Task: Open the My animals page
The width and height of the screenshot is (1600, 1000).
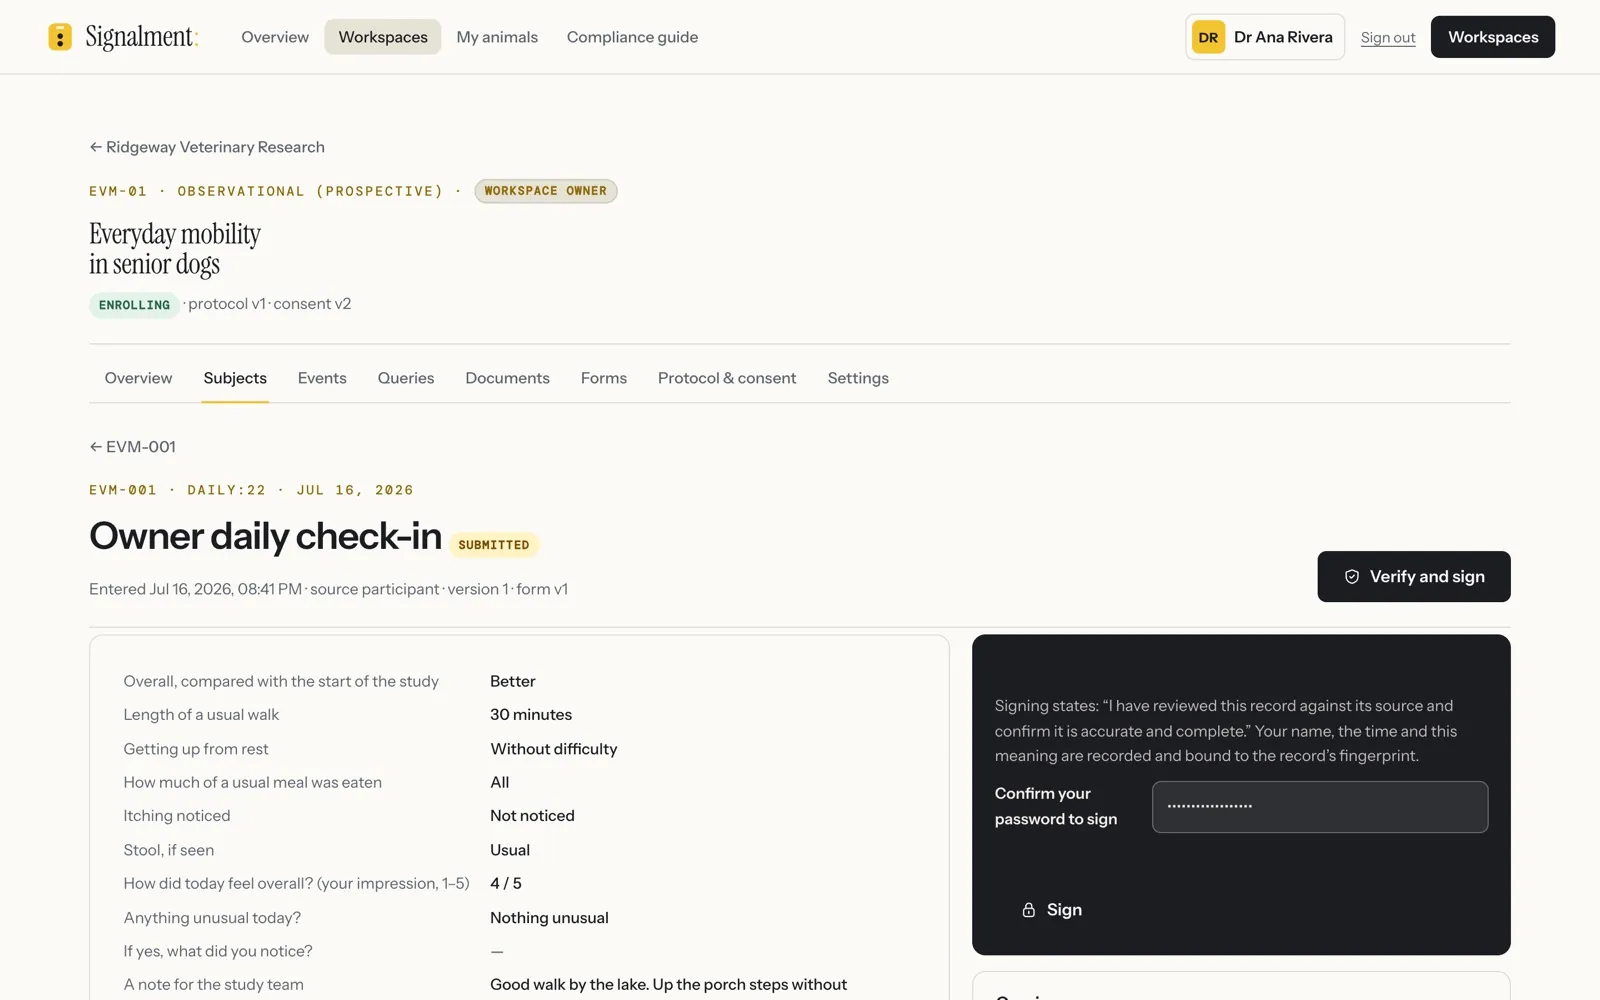Action: tap(497, 37)
